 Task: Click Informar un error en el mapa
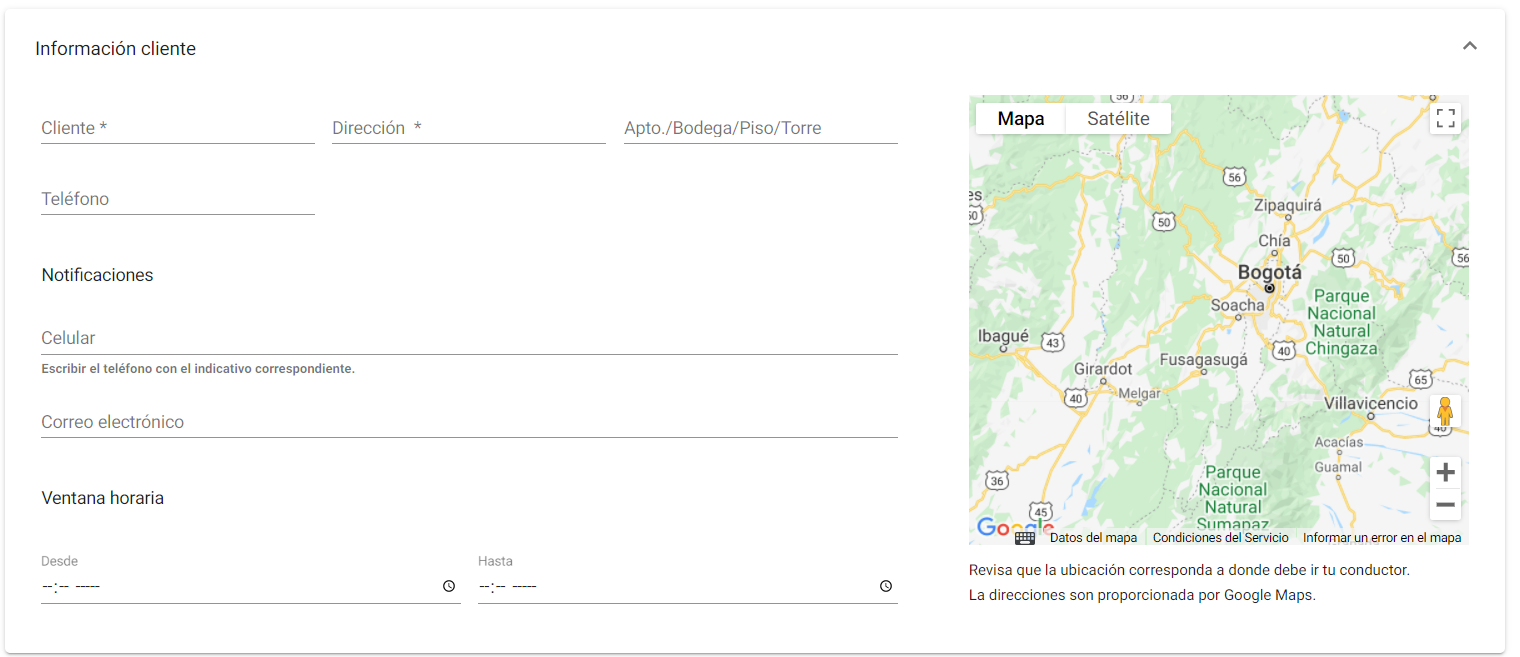pos(1381,538)
